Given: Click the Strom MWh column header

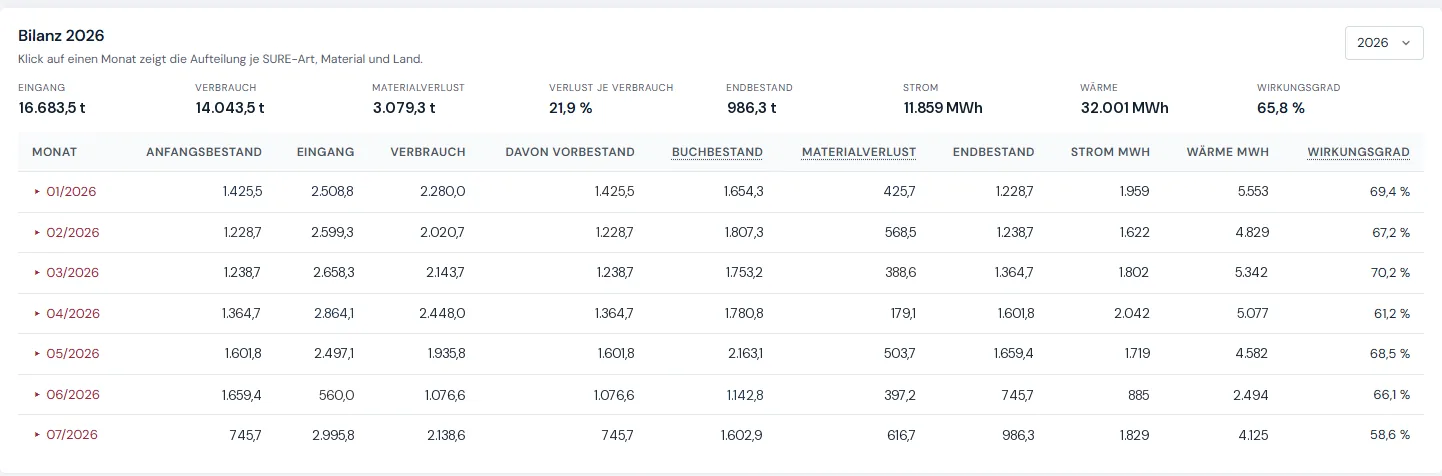Looking at the screenshot, I should pos(1110,152).
